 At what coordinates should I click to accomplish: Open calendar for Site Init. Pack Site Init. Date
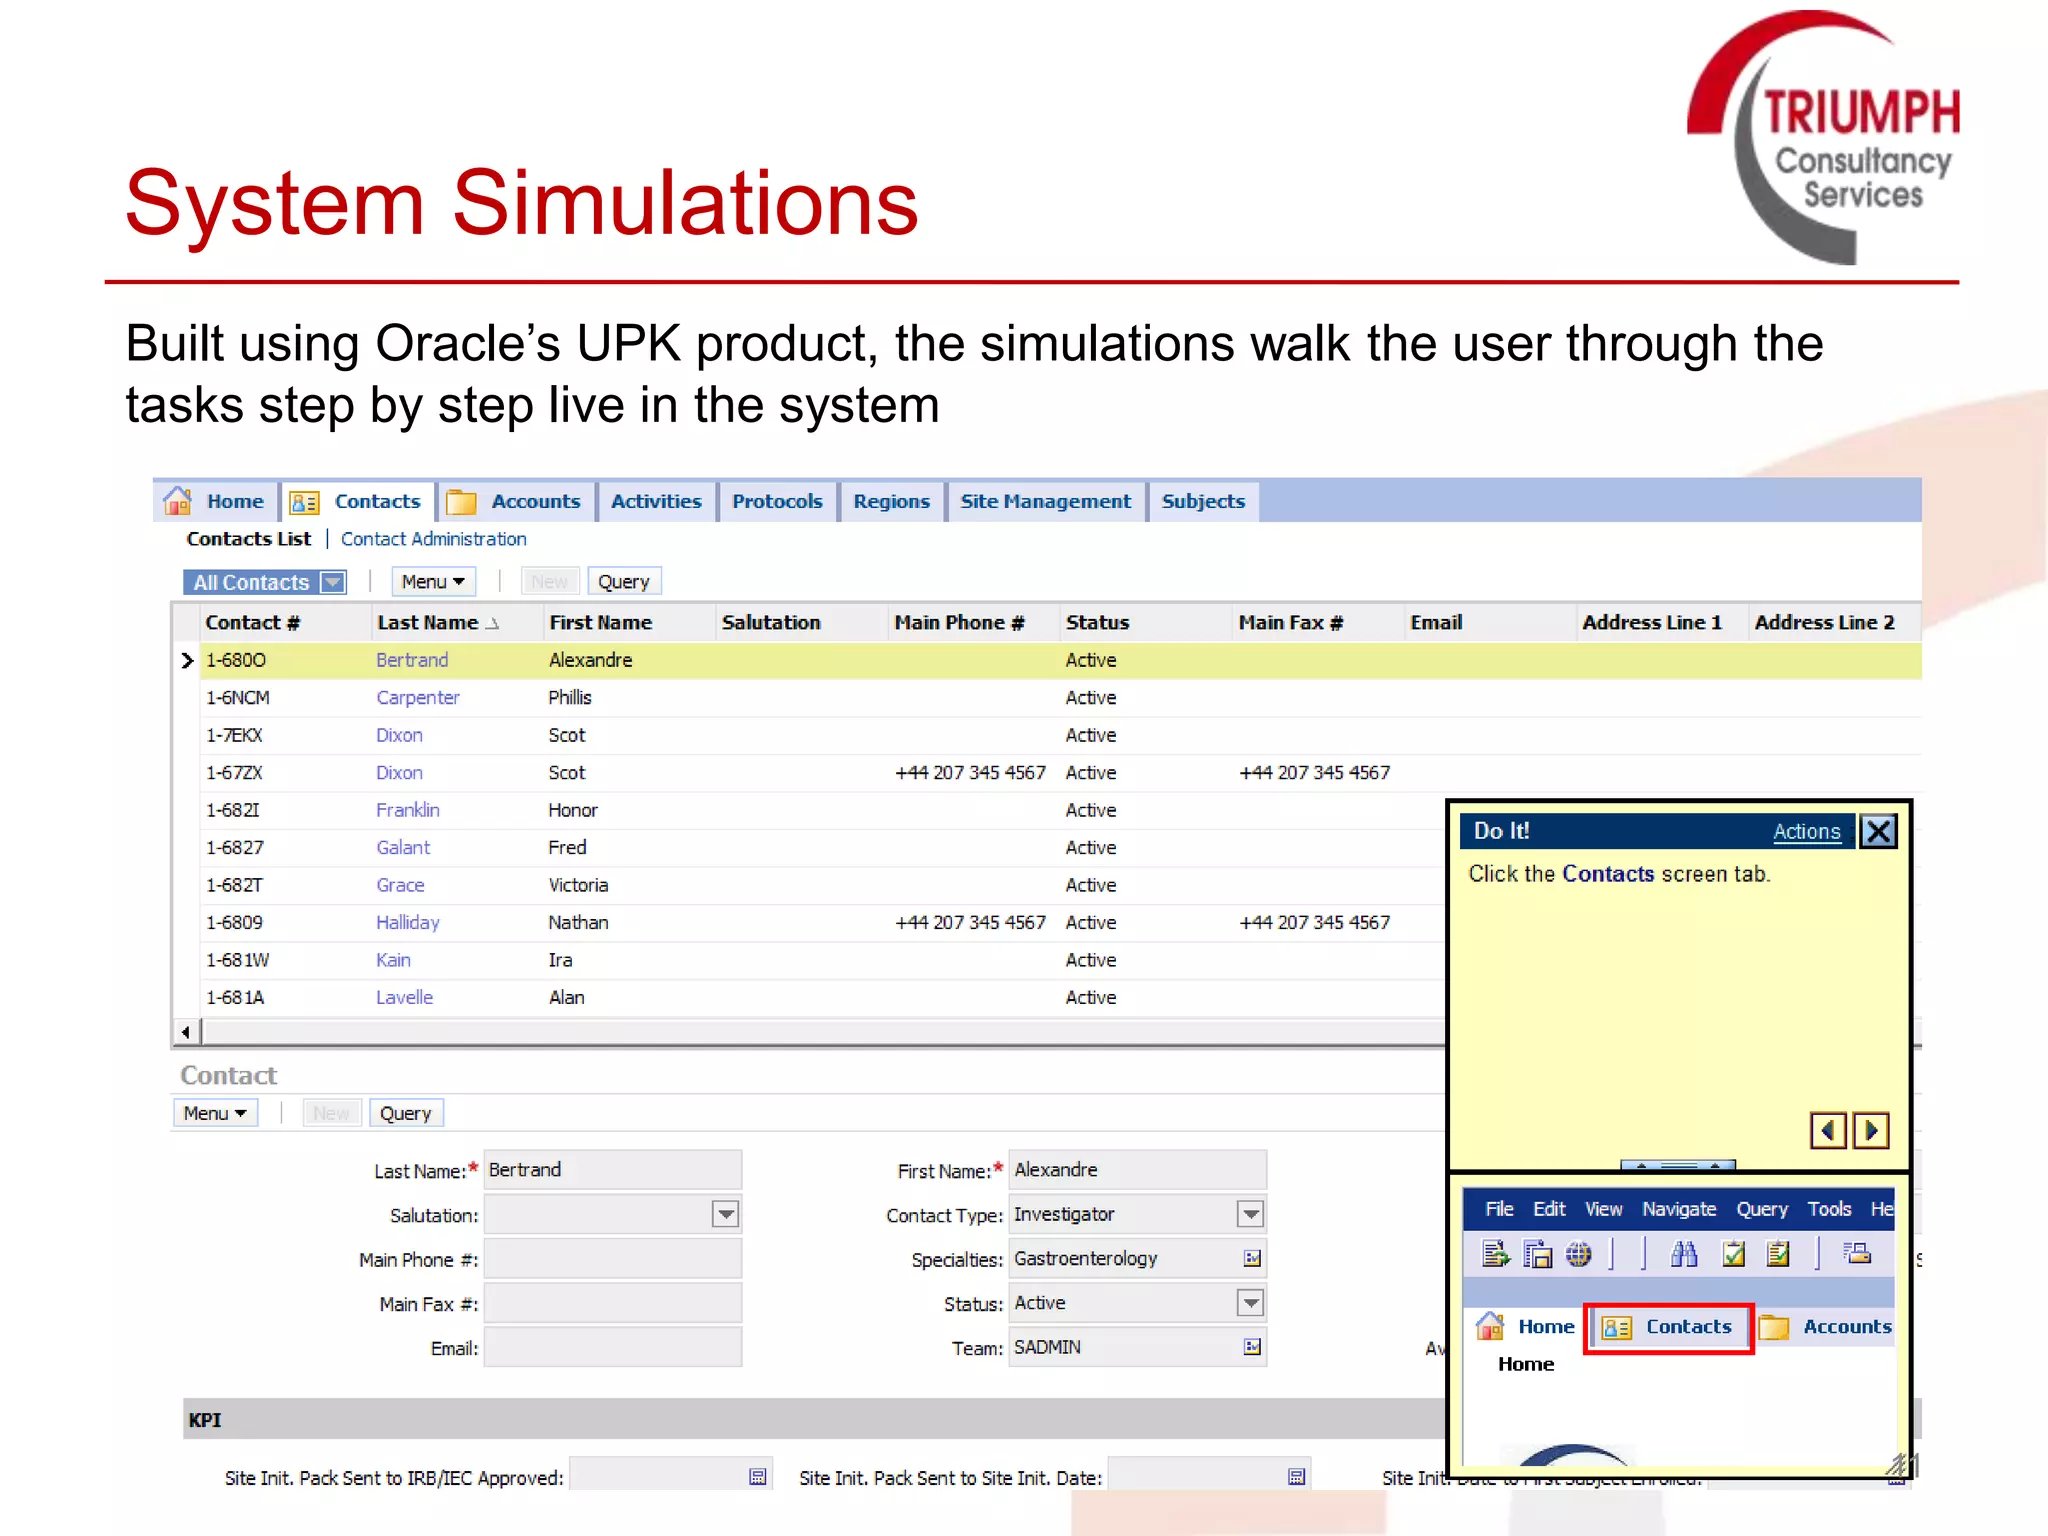pyautogui.click(x=1297, y=1477)
